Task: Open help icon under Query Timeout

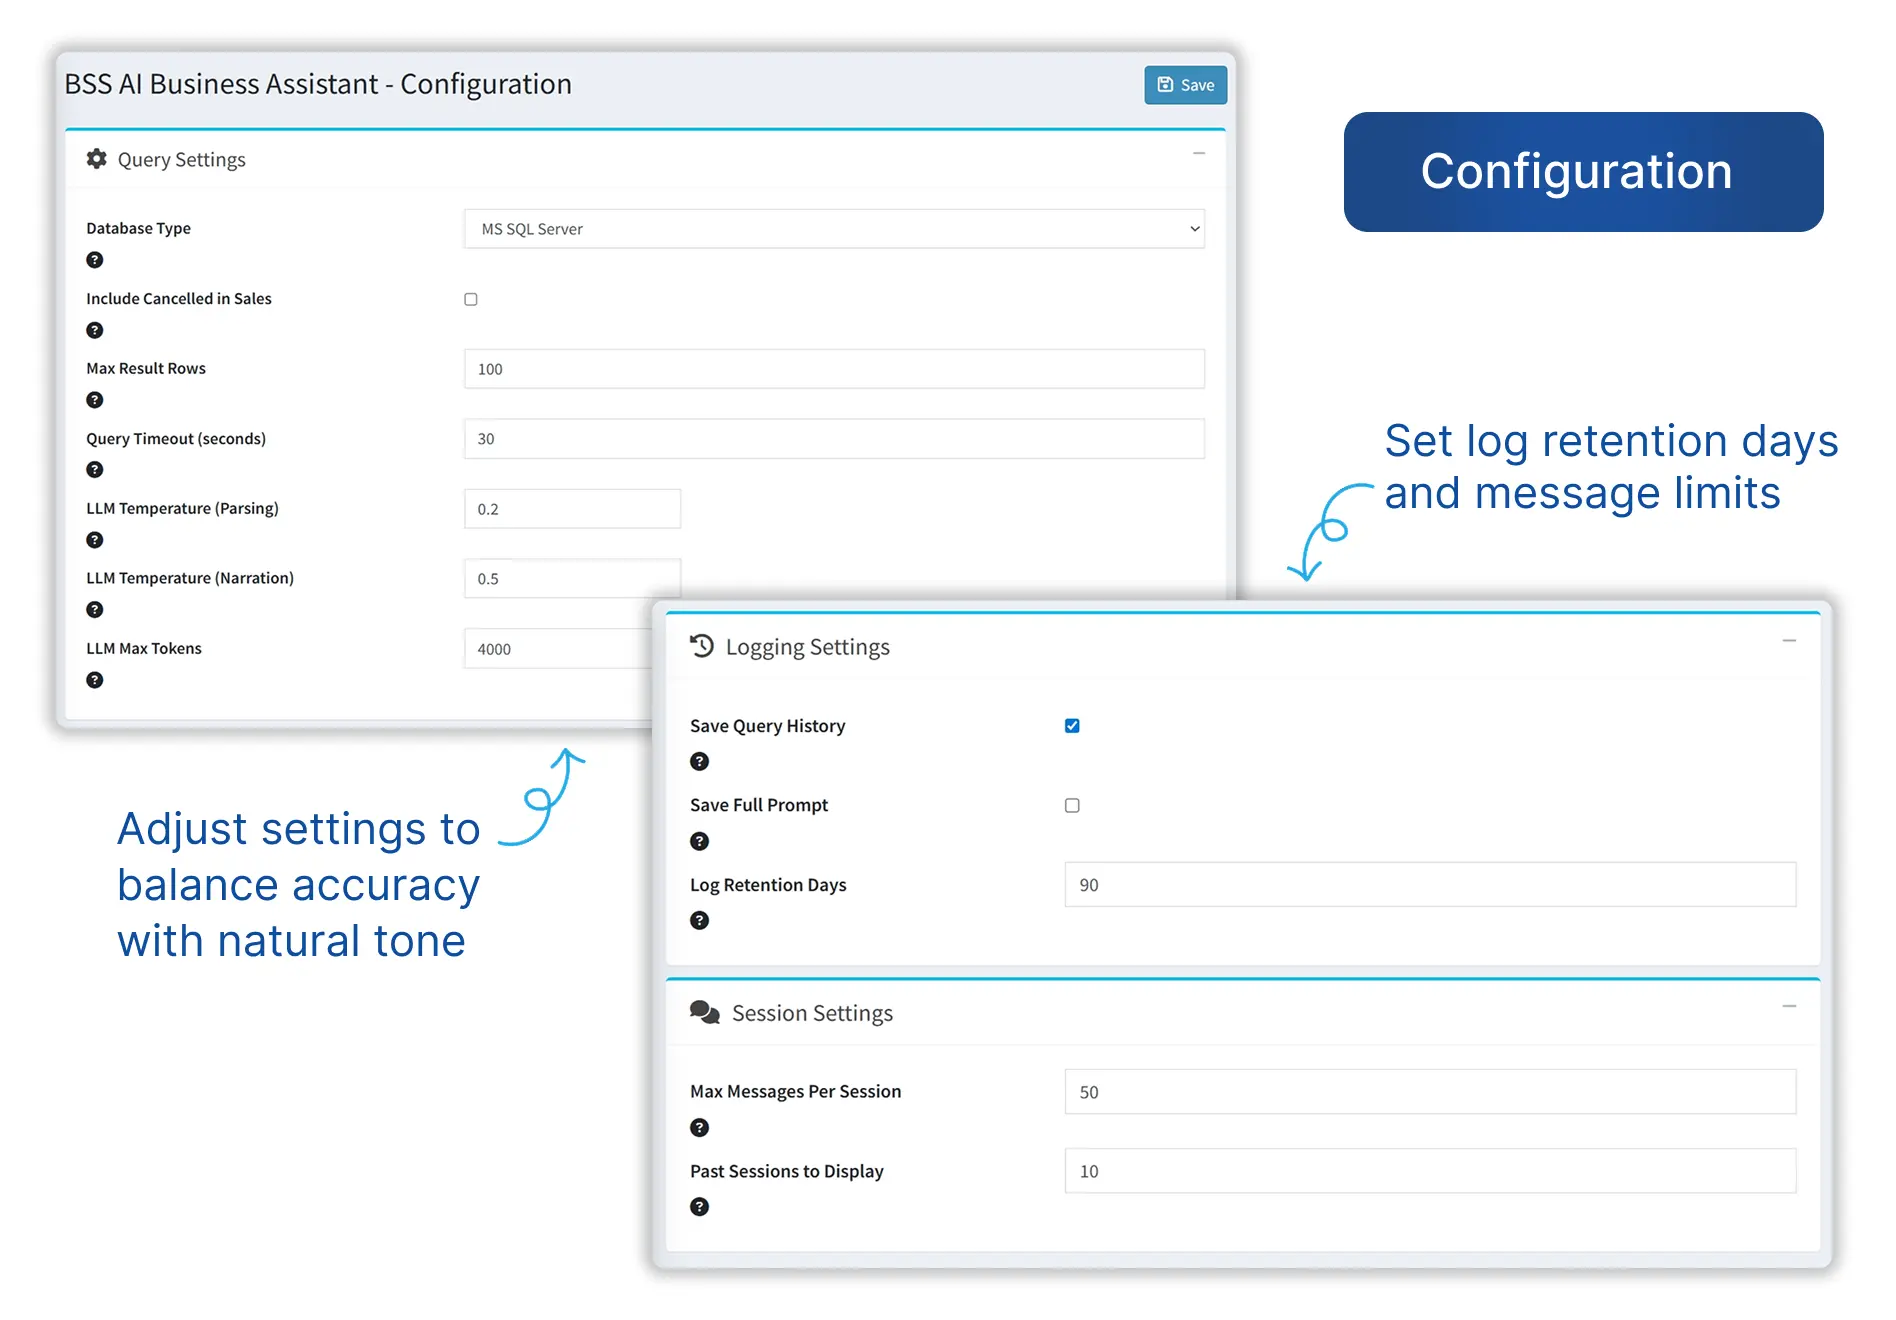Action: click(x=95, y=470)
